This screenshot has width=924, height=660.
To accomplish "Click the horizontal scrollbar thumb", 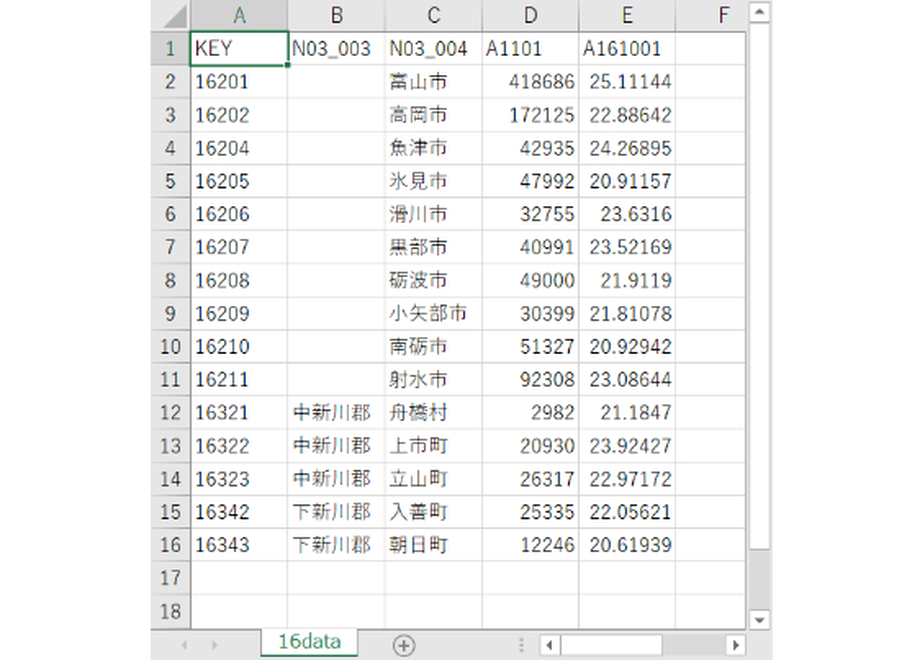I will [x=610, y=645].
